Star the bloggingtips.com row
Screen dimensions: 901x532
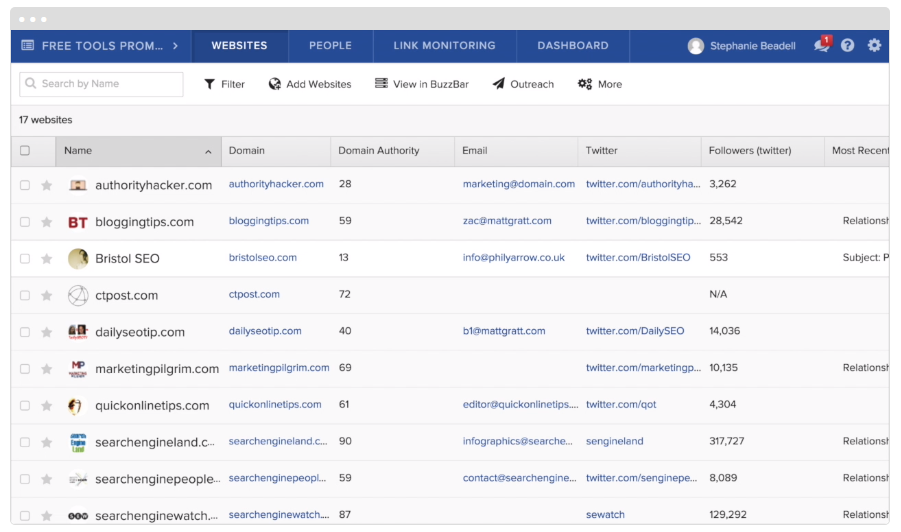pos(47,222)
